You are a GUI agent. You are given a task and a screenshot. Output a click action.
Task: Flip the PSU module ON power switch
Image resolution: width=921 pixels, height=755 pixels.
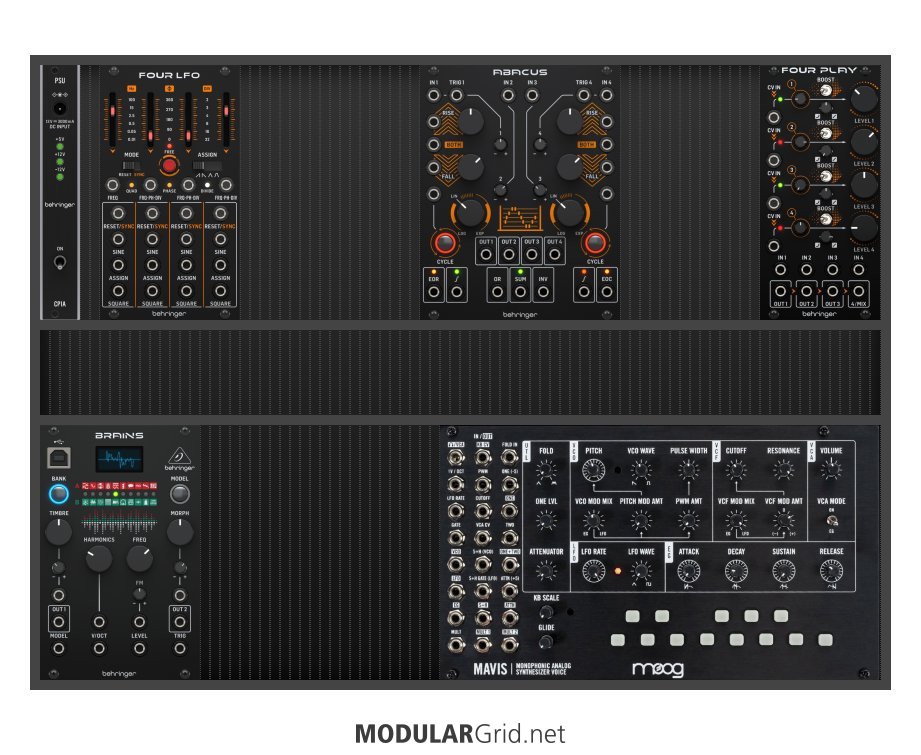[x=59, y=263]
